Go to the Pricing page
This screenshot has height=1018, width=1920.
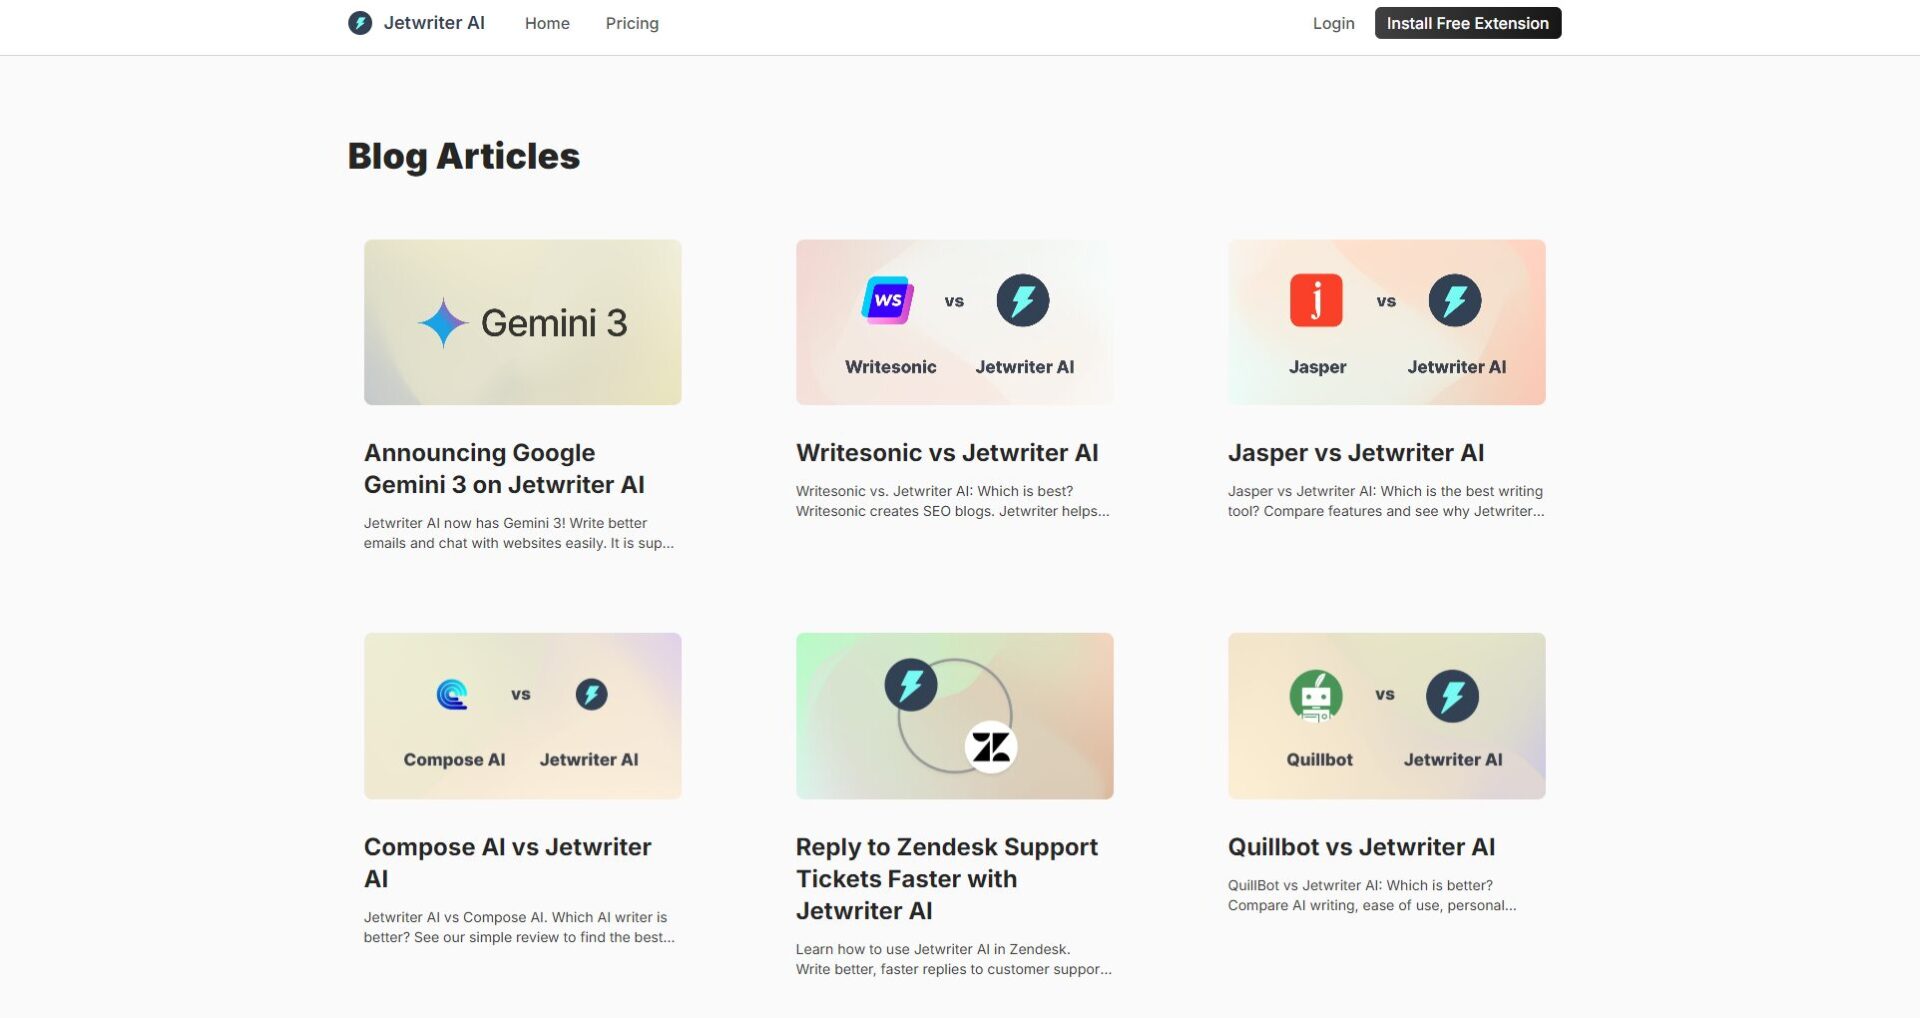coord(632,23)
